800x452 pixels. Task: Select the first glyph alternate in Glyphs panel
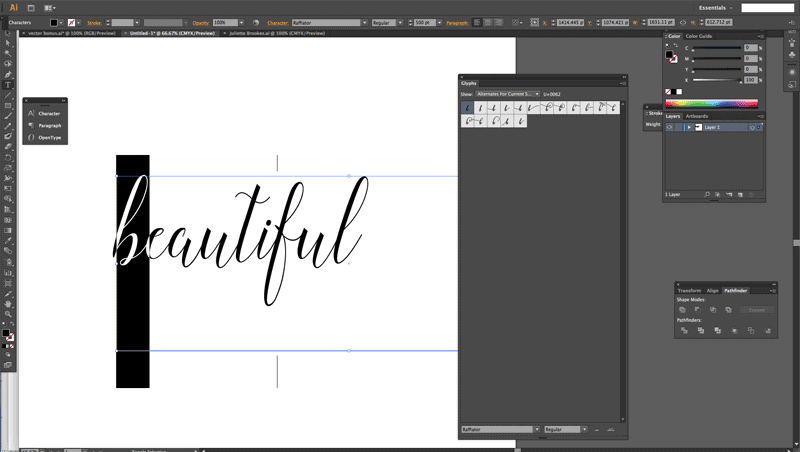point(467,108)
